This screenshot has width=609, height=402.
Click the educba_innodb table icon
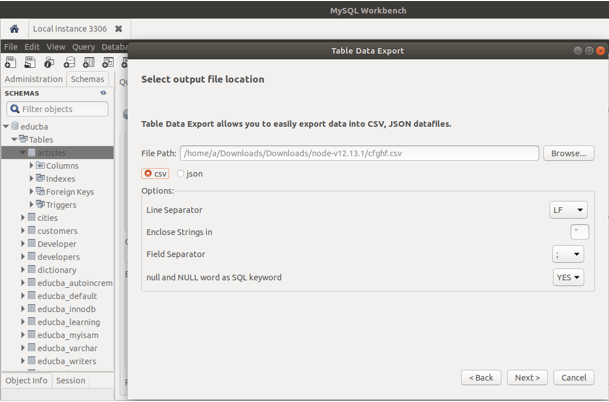click(x=32, y=309)
